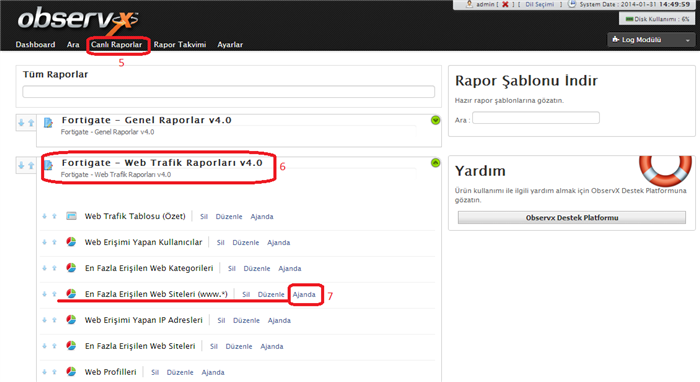
Task: Click the Disk Kullanımı indicator
Action: point(657,19)
